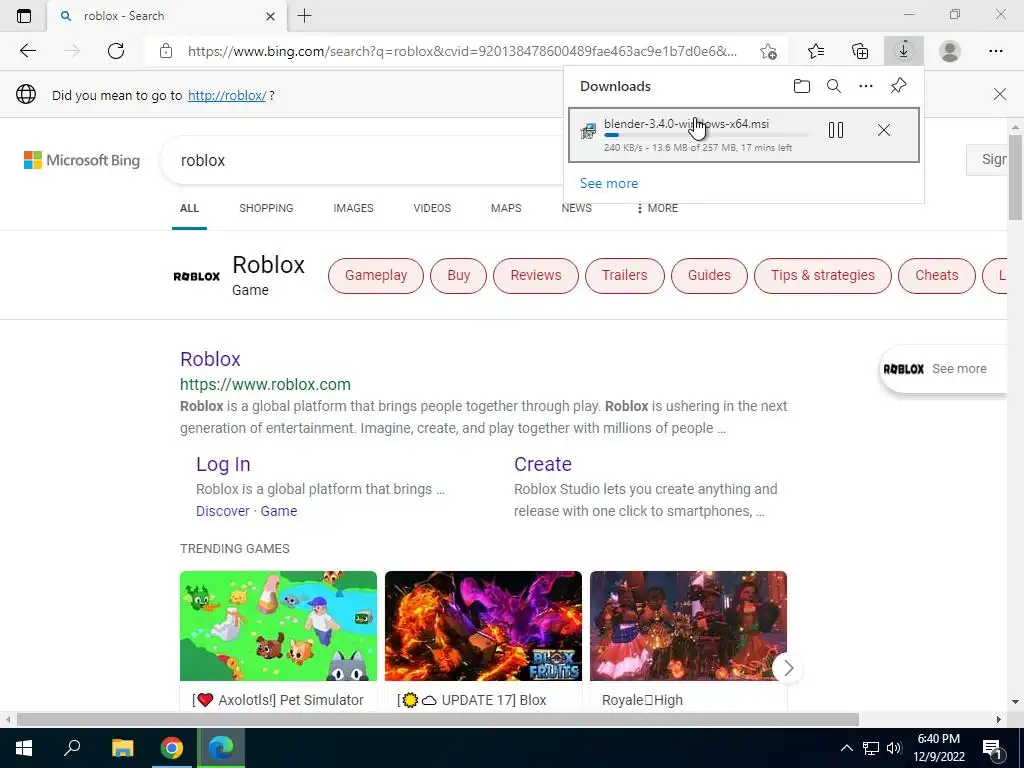Show hidden system tray icons
Screen dimensions: 1024x768
(846, 748)
